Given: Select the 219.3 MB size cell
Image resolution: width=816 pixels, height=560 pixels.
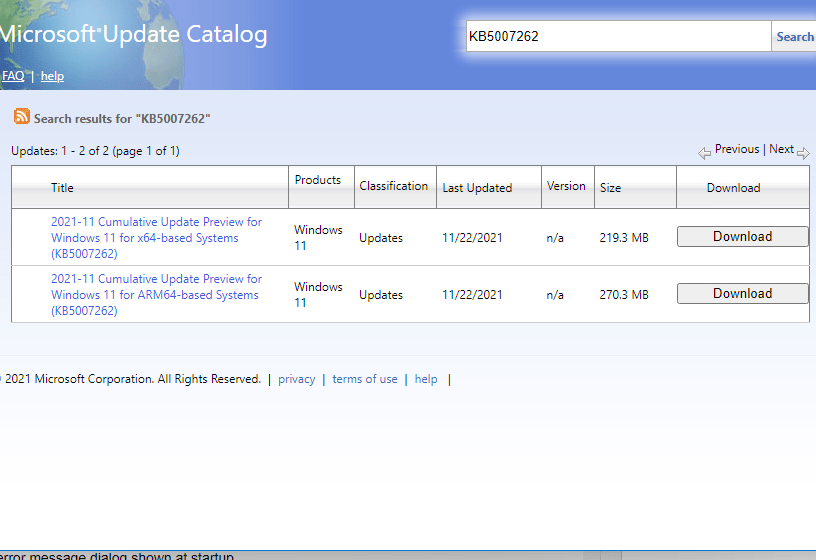Looking at the screenshot, I should tap(624, 238).
